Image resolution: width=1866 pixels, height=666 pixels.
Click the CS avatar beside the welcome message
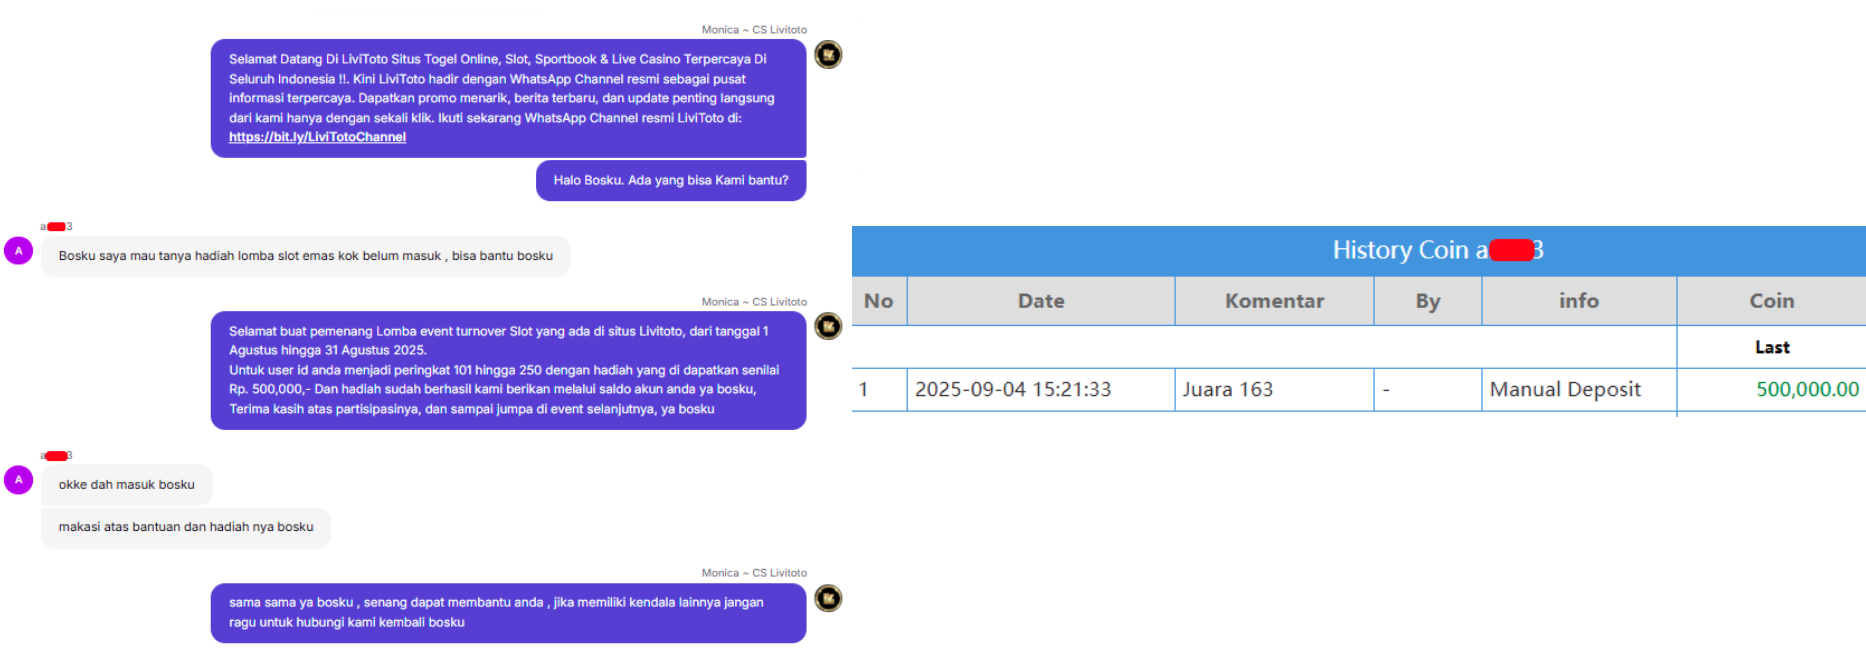828,54
